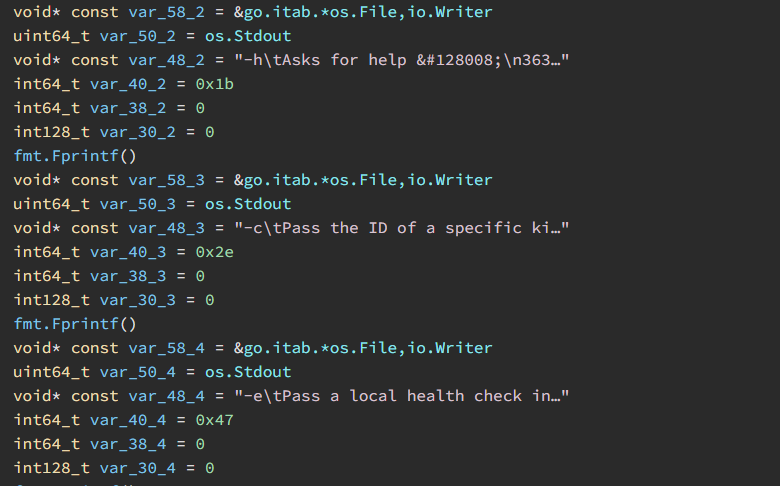Click the go.itab symbol assigned to var_58_3
This screenshot has width=780, height=486.
click(363, 180)
